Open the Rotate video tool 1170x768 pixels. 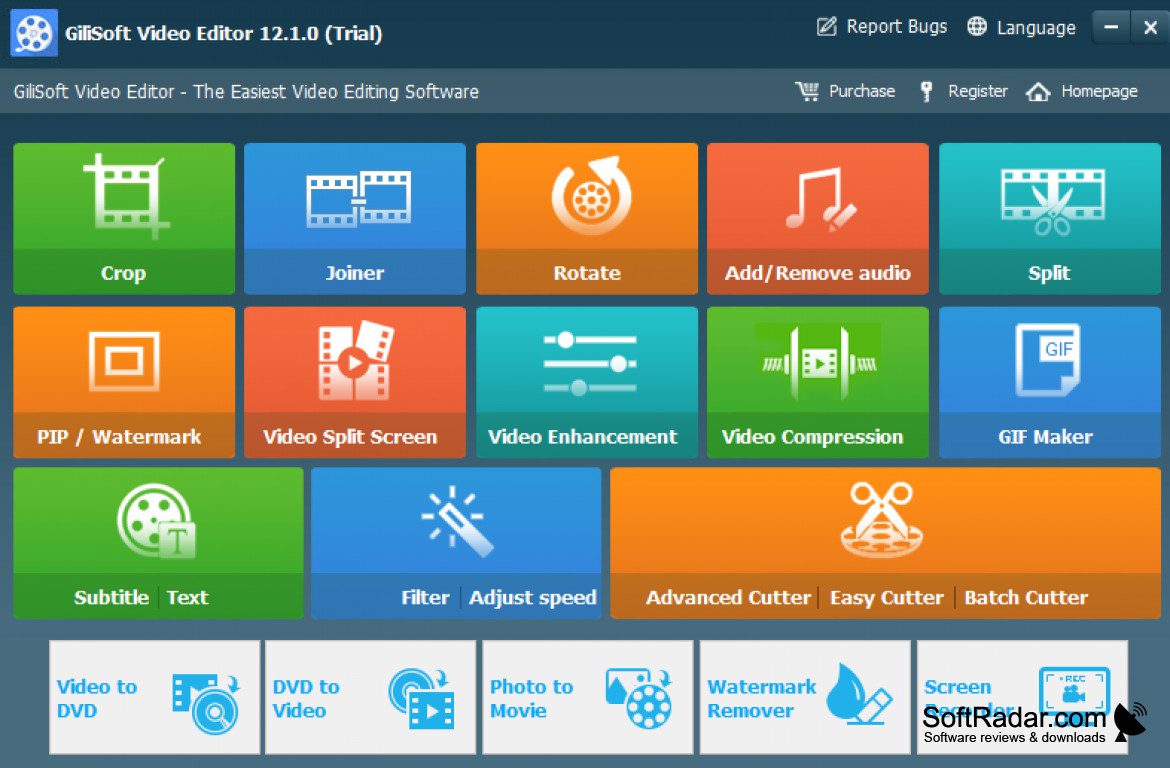tap(587, 219)
